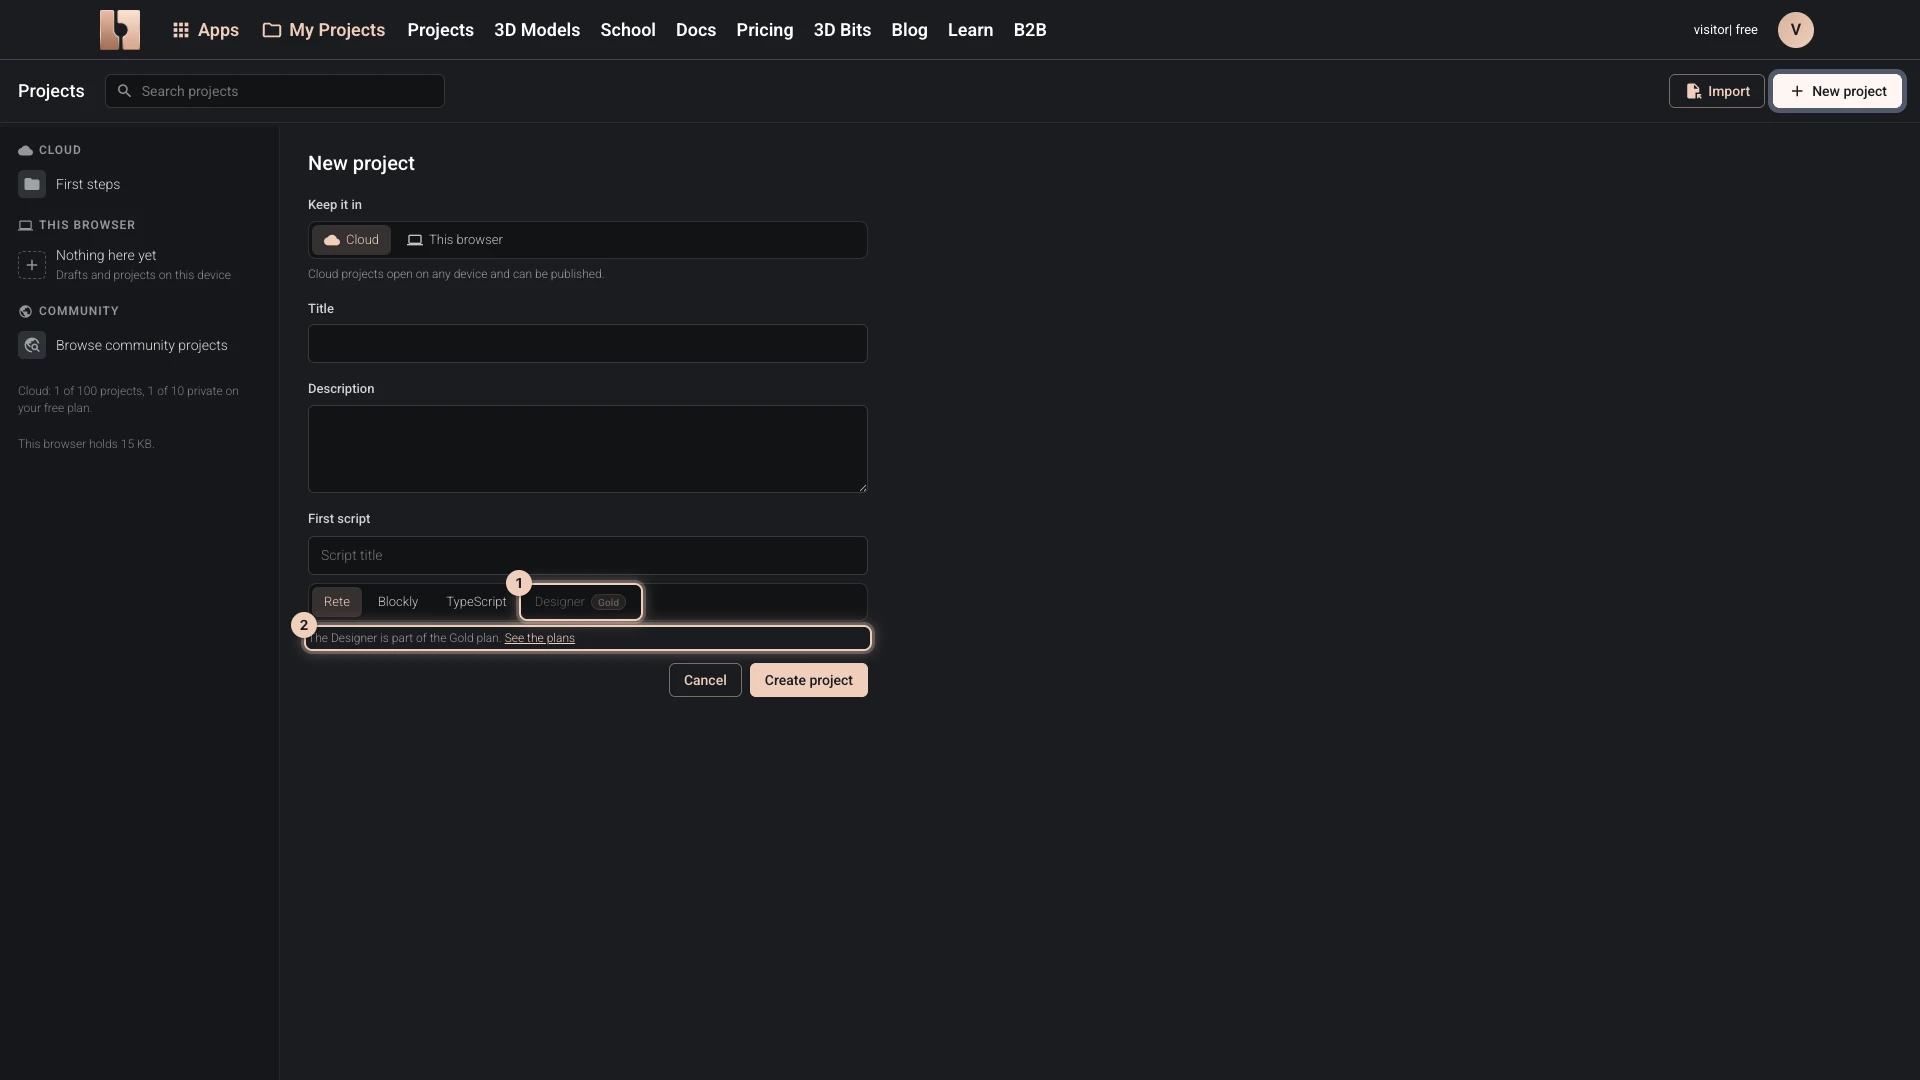Open the Learn page
Viewport: 1920px width, 1080px height.
tap(970, 30)
